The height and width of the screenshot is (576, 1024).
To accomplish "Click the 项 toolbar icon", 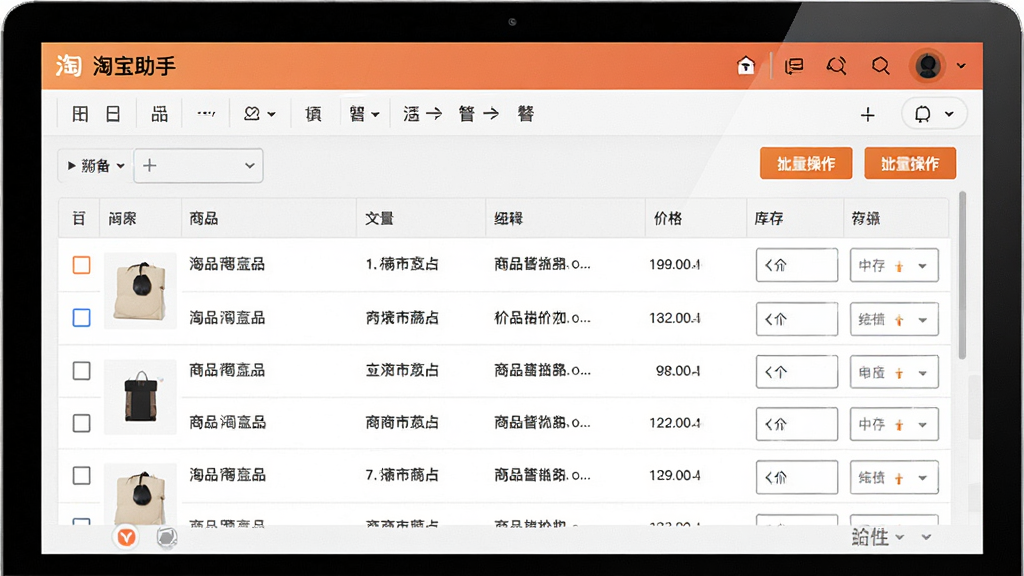I will (313, 114).
